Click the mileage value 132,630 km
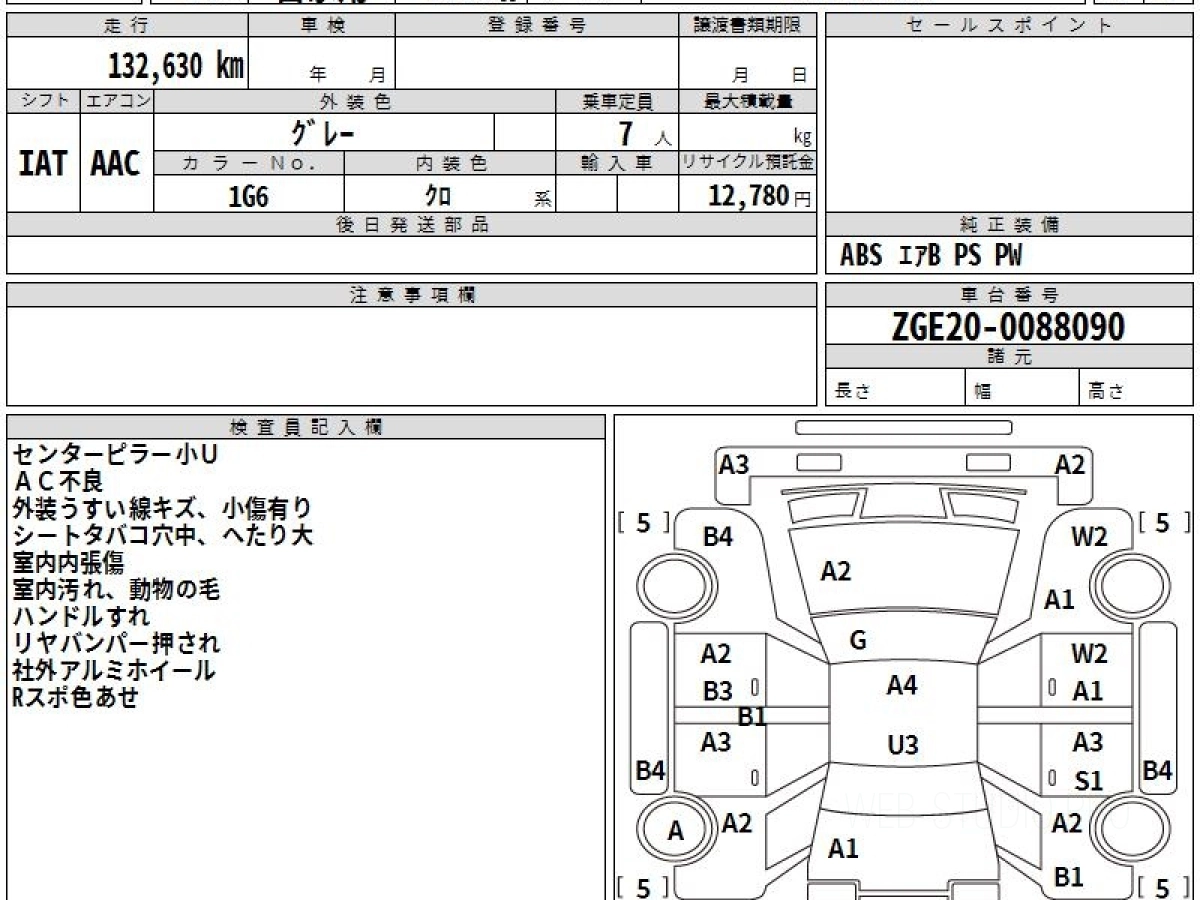The height and width of the screenshot is (900, 1200). (x=175, y=66)
